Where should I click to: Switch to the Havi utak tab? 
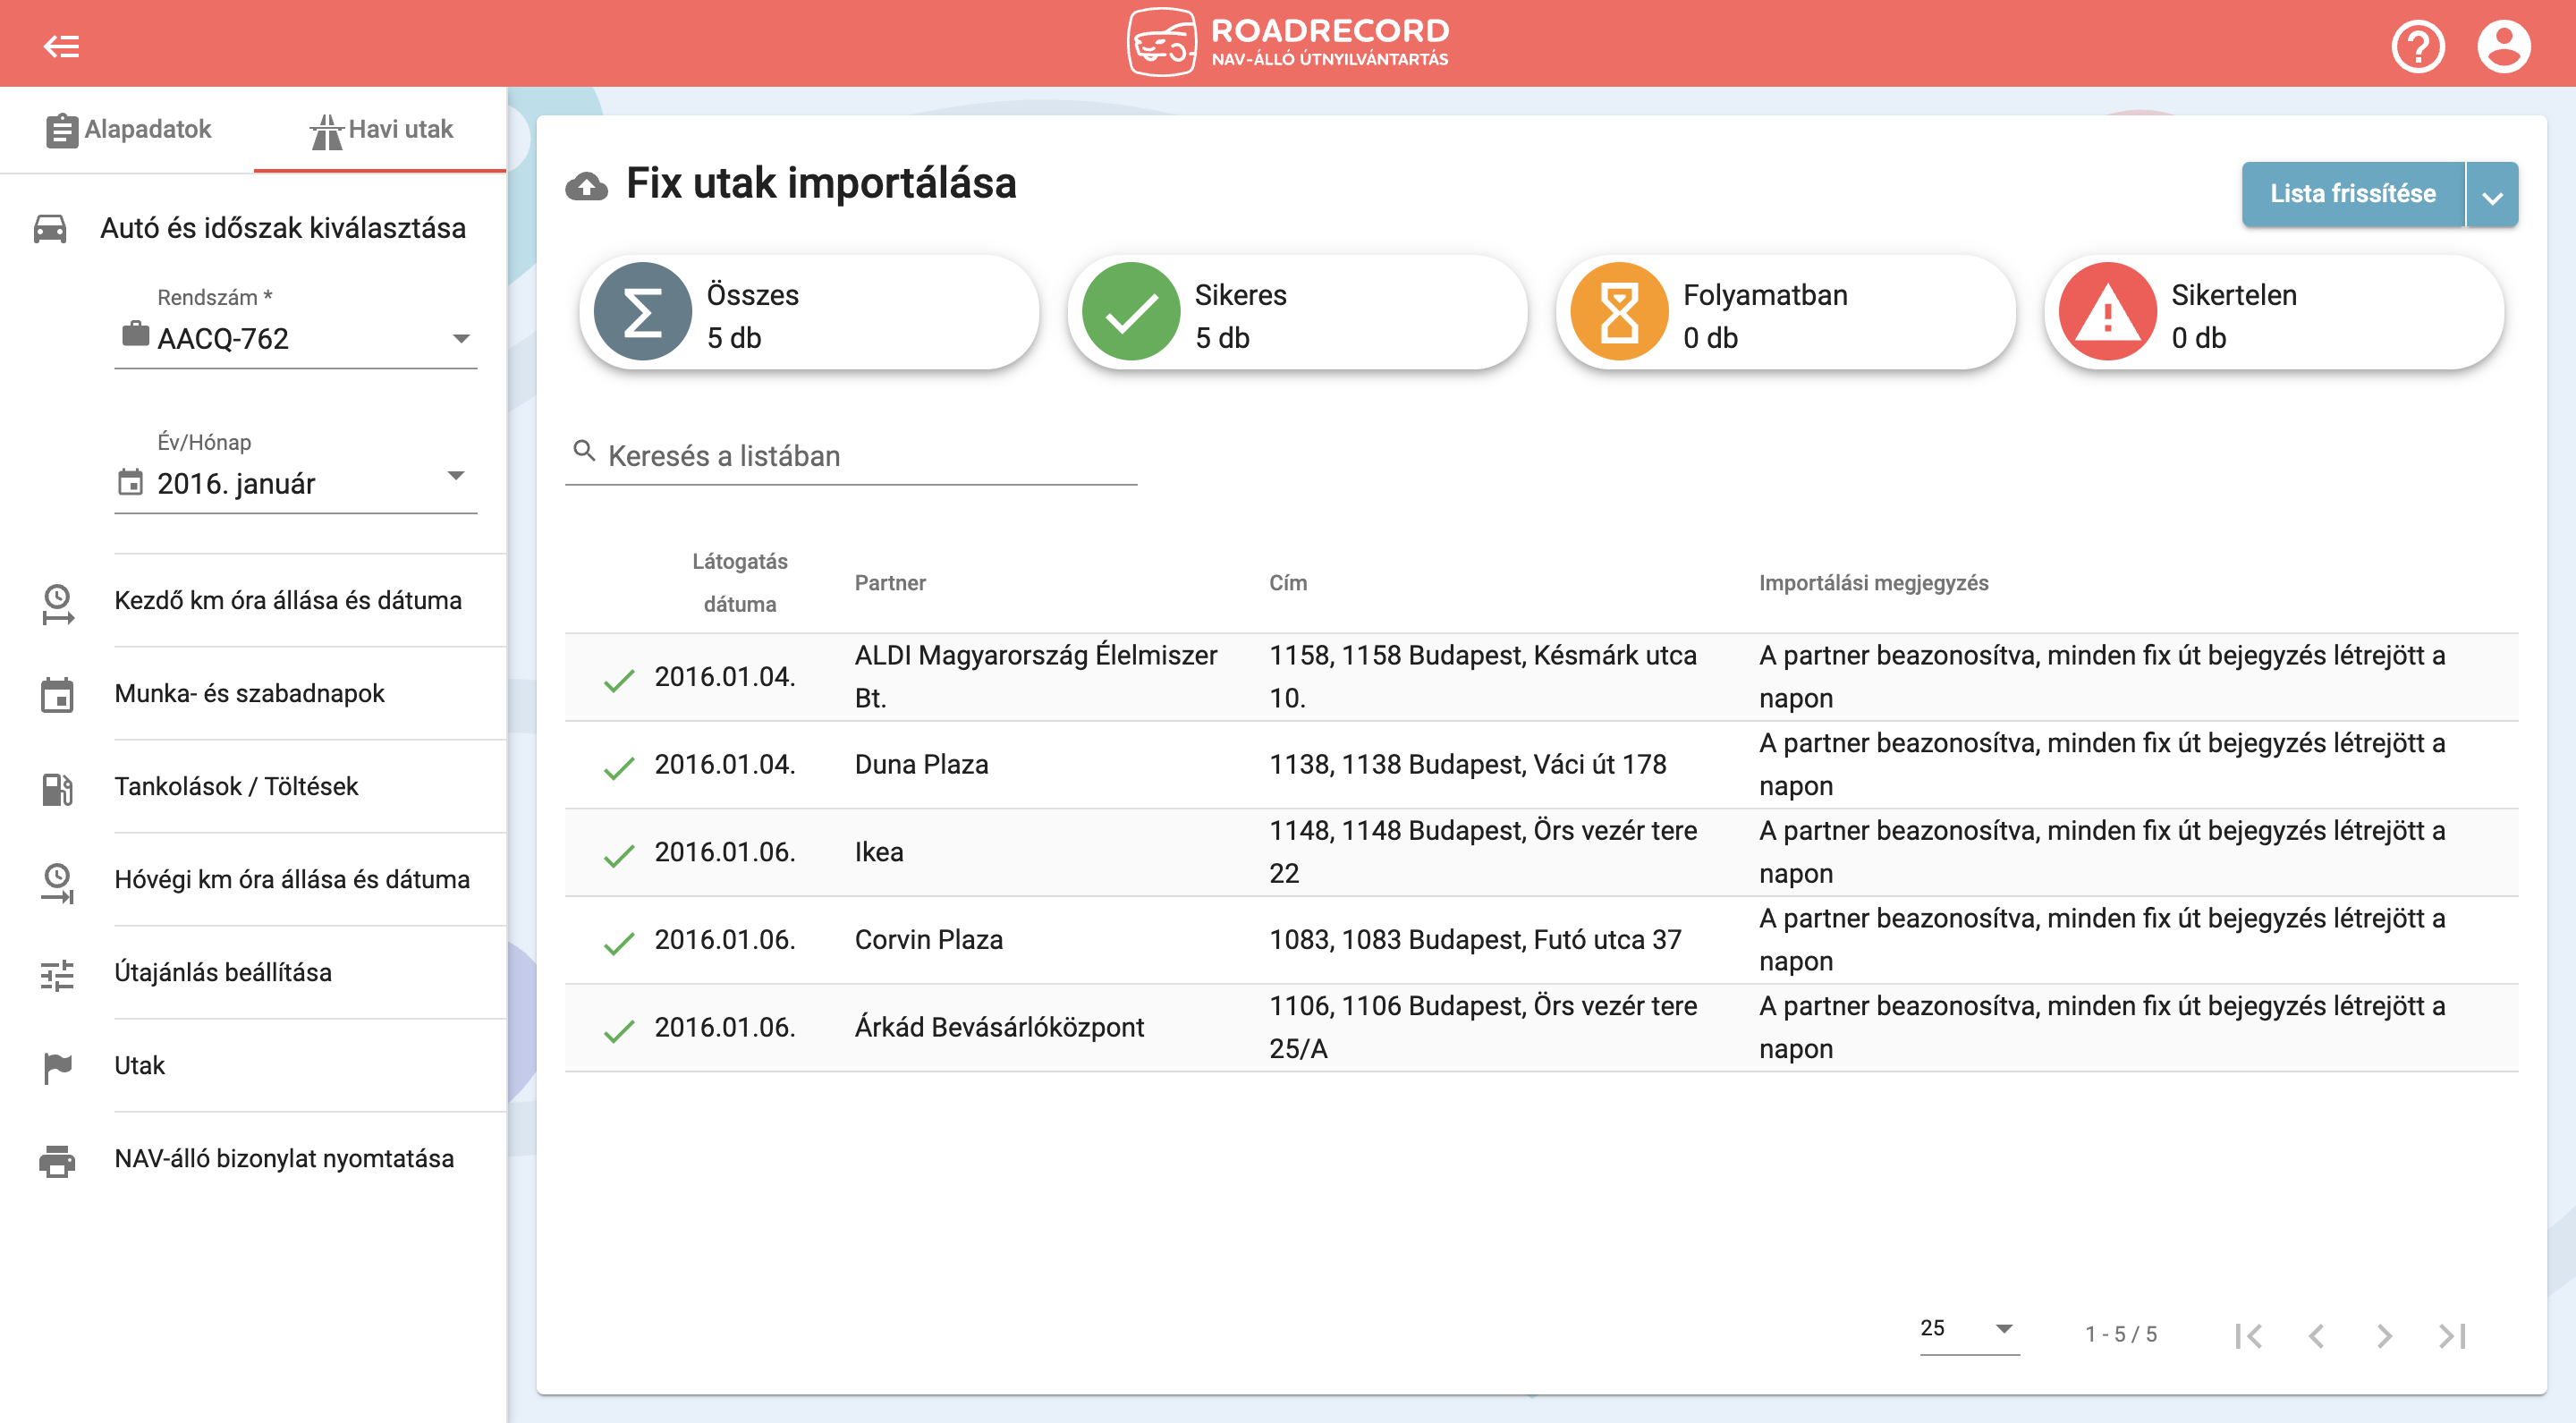click(x=380, y=129)
